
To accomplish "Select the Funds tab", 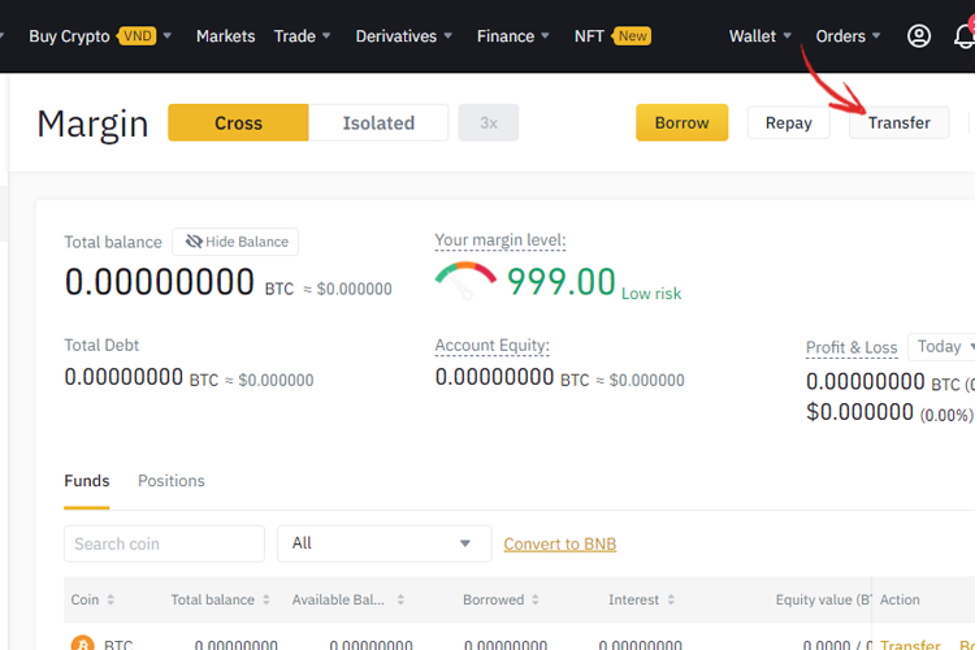I will pyautogui.click(x=87, y=481).
